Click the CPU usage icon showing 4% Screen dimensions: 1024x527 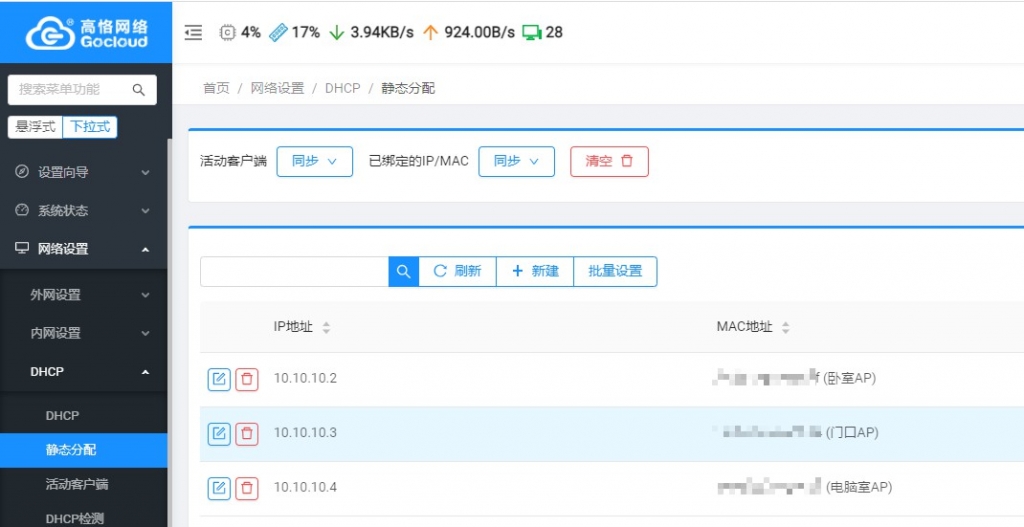(x=227, y=32)
